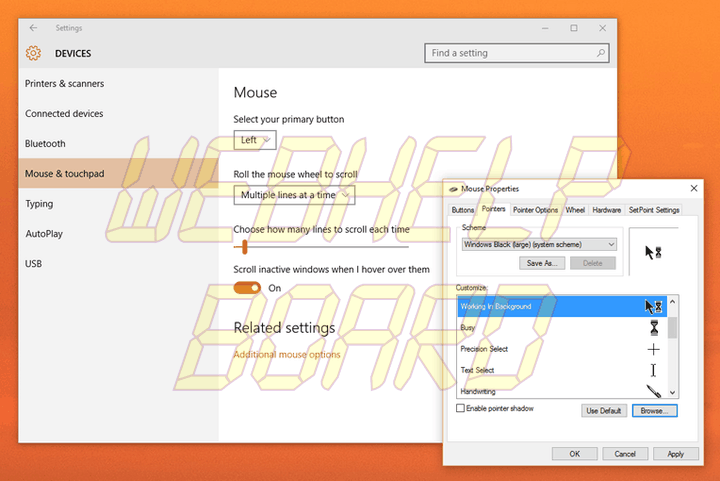Select the Handwriting pen cursor entry
Viewport: 720px width, 481px height.
(563, 391)
